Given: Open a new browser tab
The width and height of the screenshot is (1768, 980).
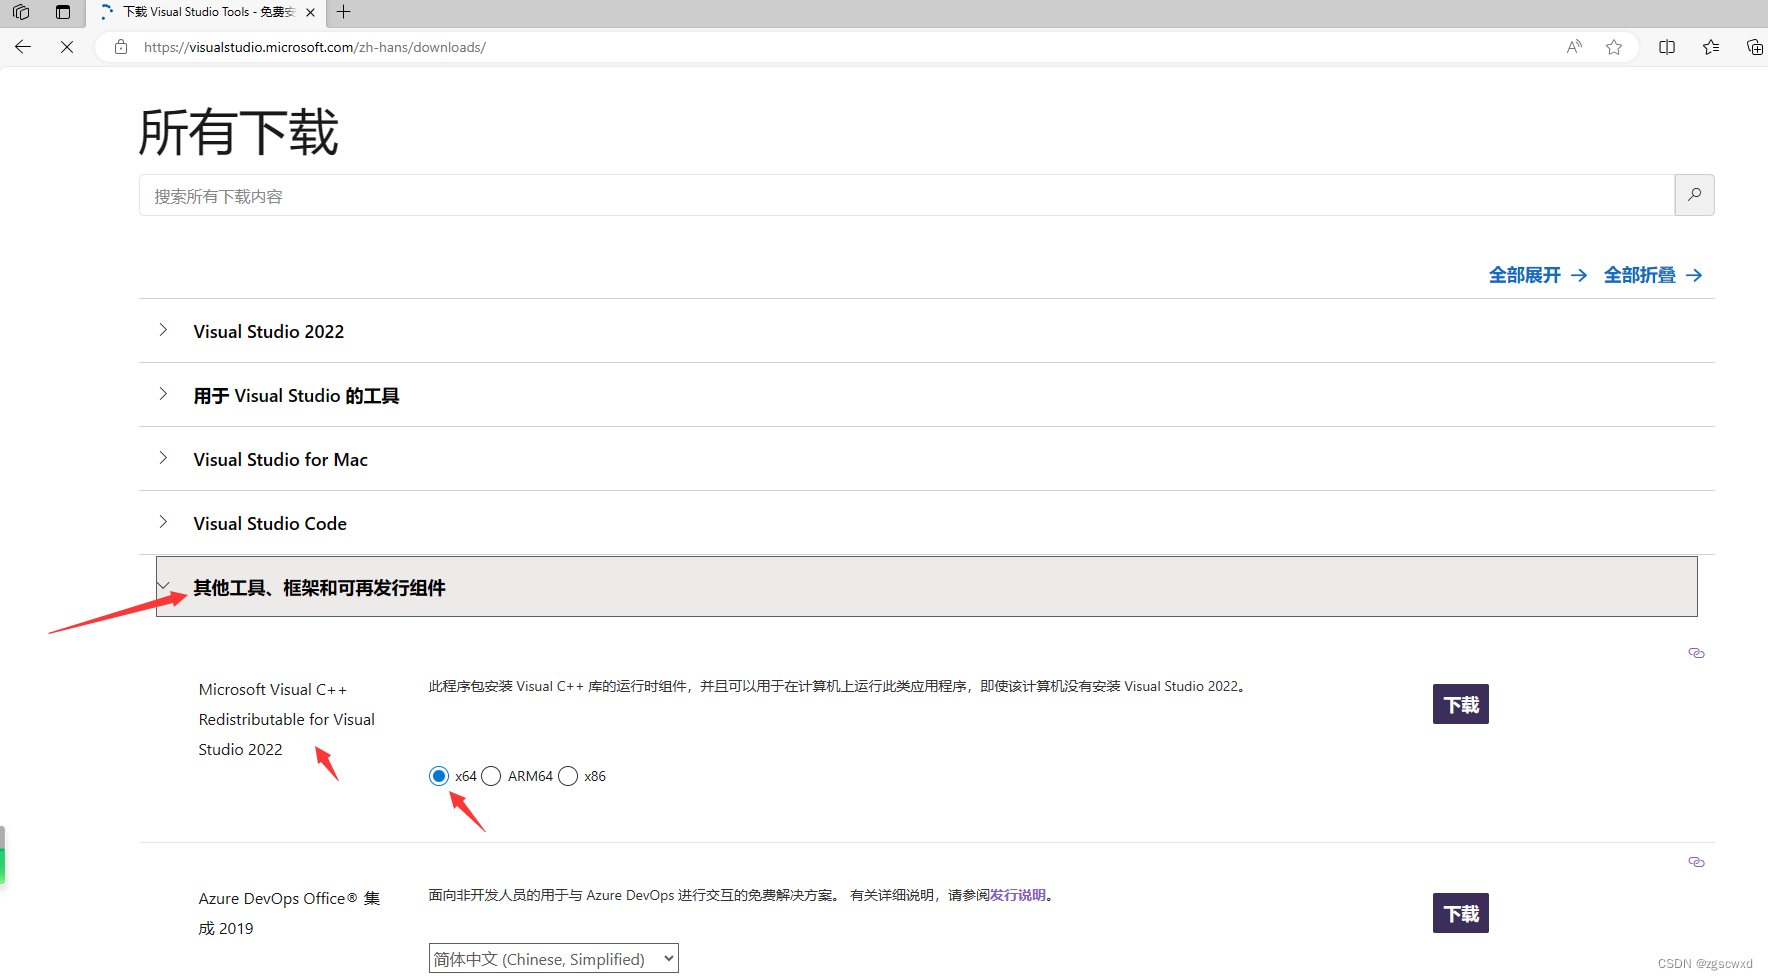Looking at the screenshot, I should click(343, 12).
